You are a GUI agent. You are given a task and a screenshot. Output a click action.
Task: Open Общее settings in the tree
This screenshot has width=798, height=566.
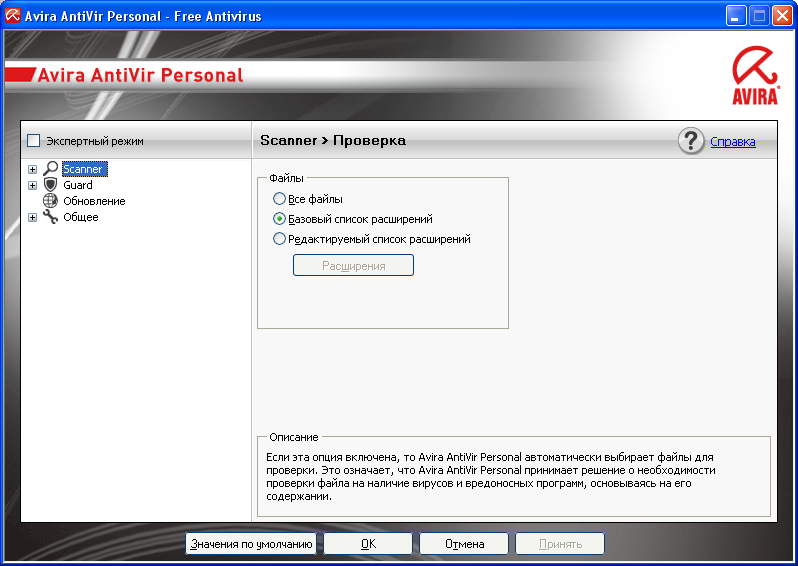pos(81,217)
